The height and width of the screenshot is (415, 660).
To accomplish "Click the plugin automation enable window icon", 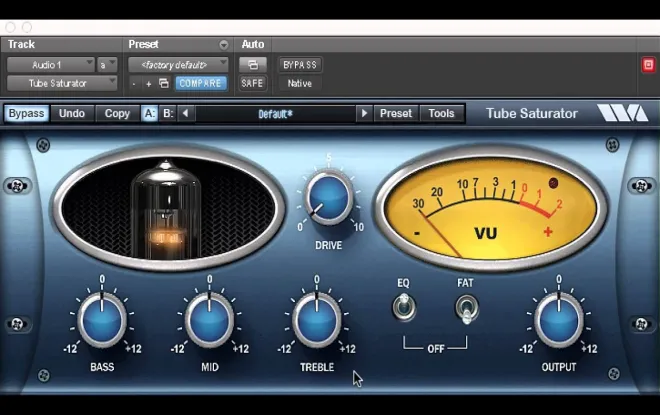I will [253, 65].
